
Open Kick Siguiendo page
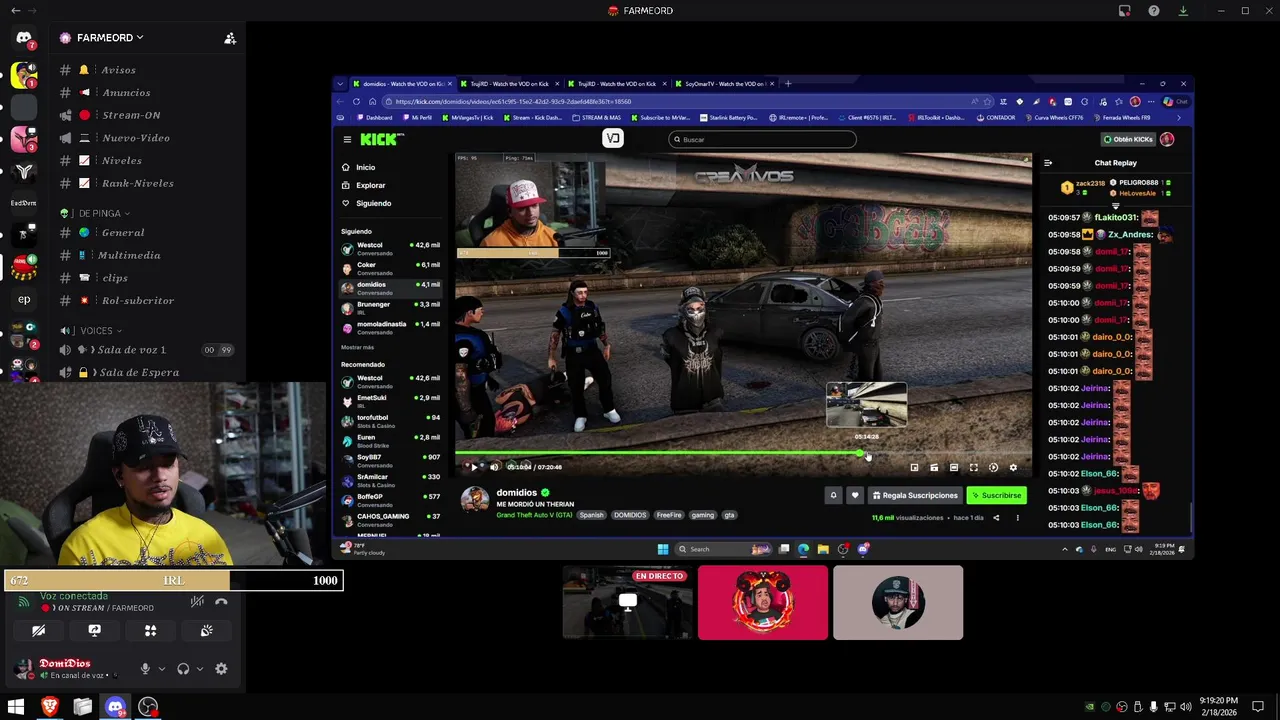[366, 203]
